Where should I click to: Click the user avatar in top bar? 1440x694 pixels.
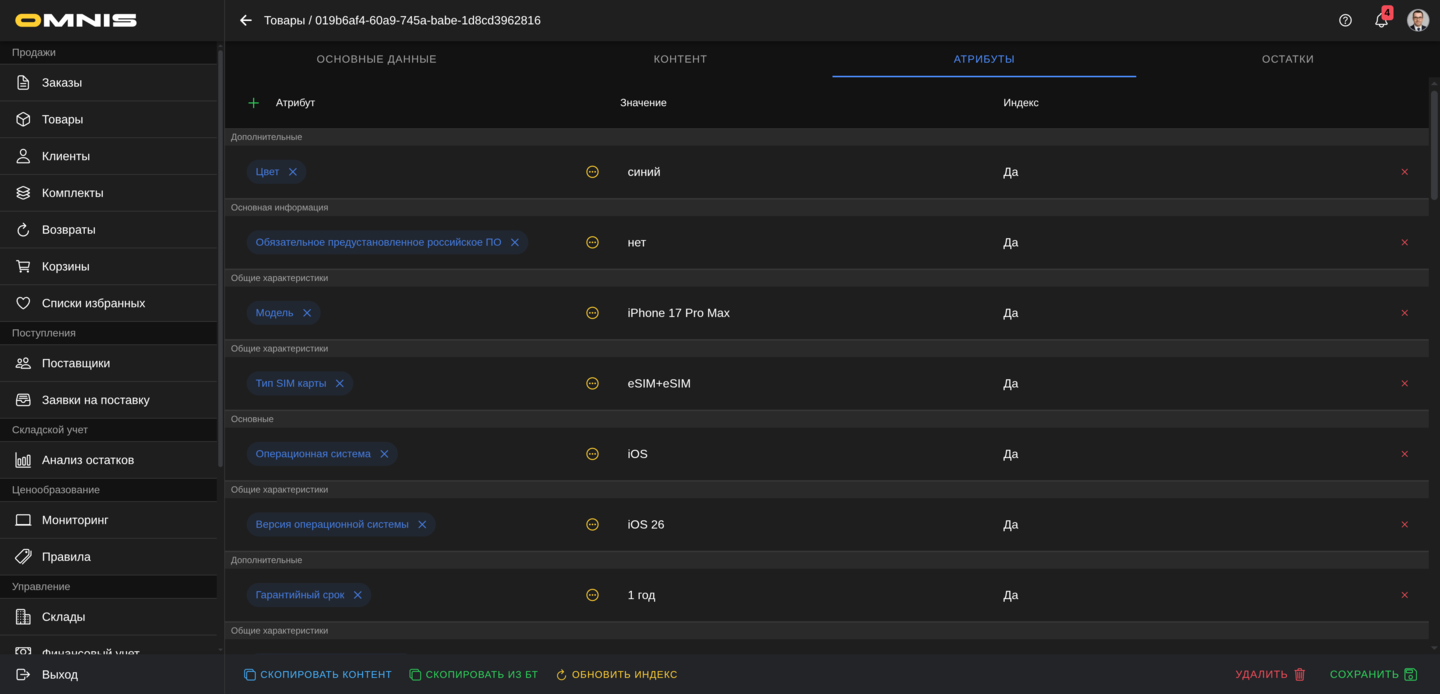click(1417, 20)
